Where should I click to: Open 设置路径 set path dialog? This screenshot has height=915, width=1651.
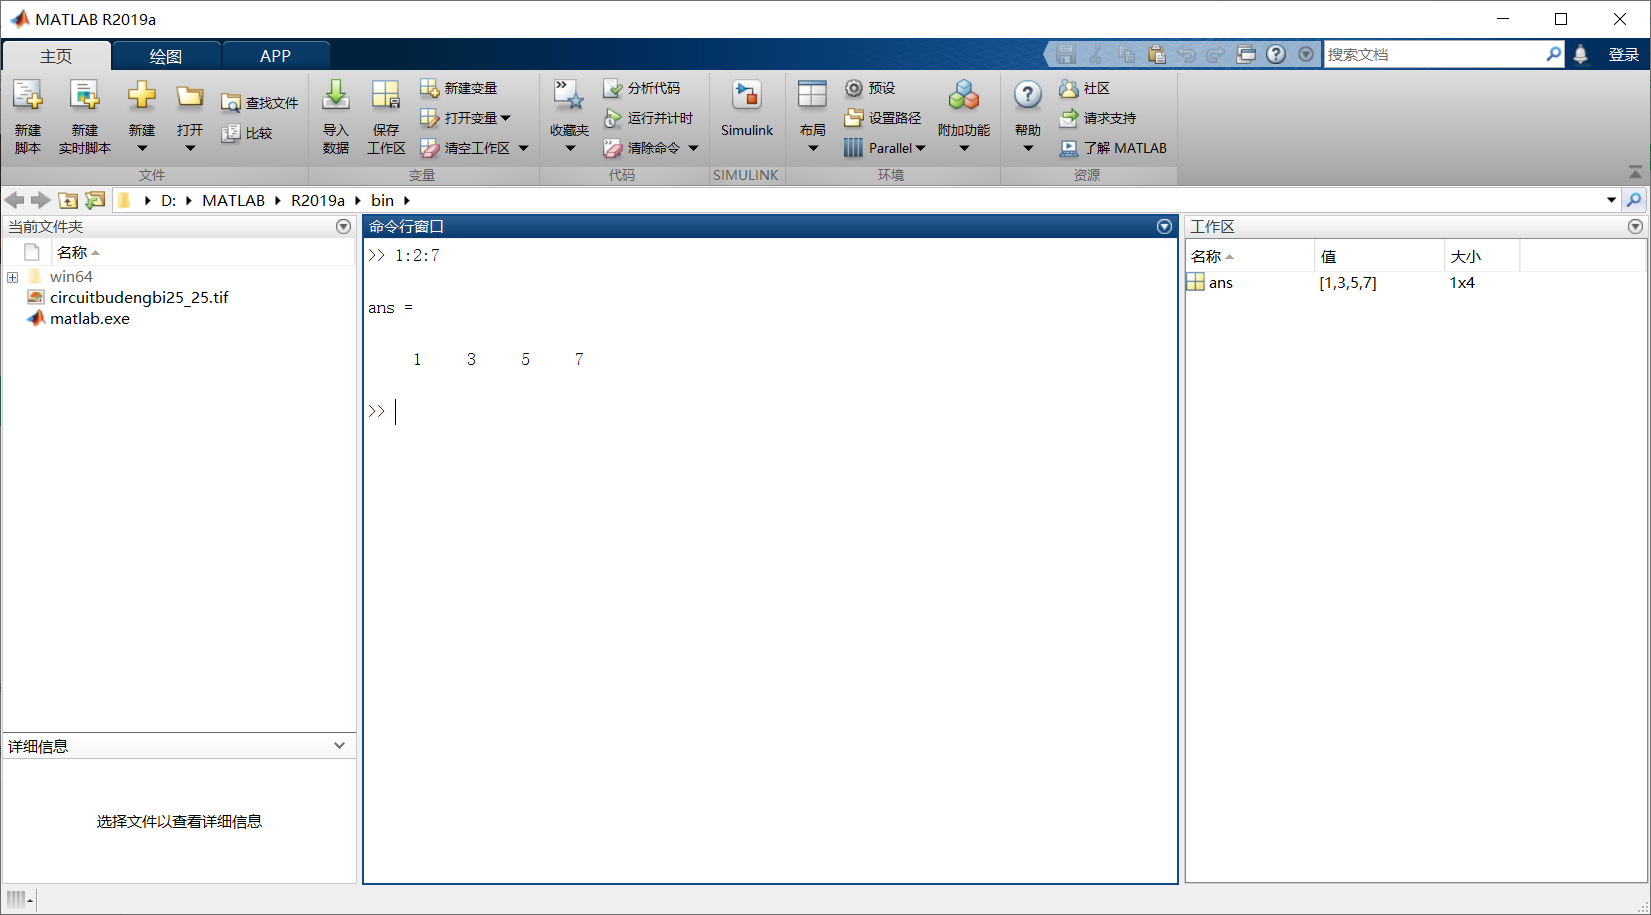pyautogui.click(x=882, y=118)
